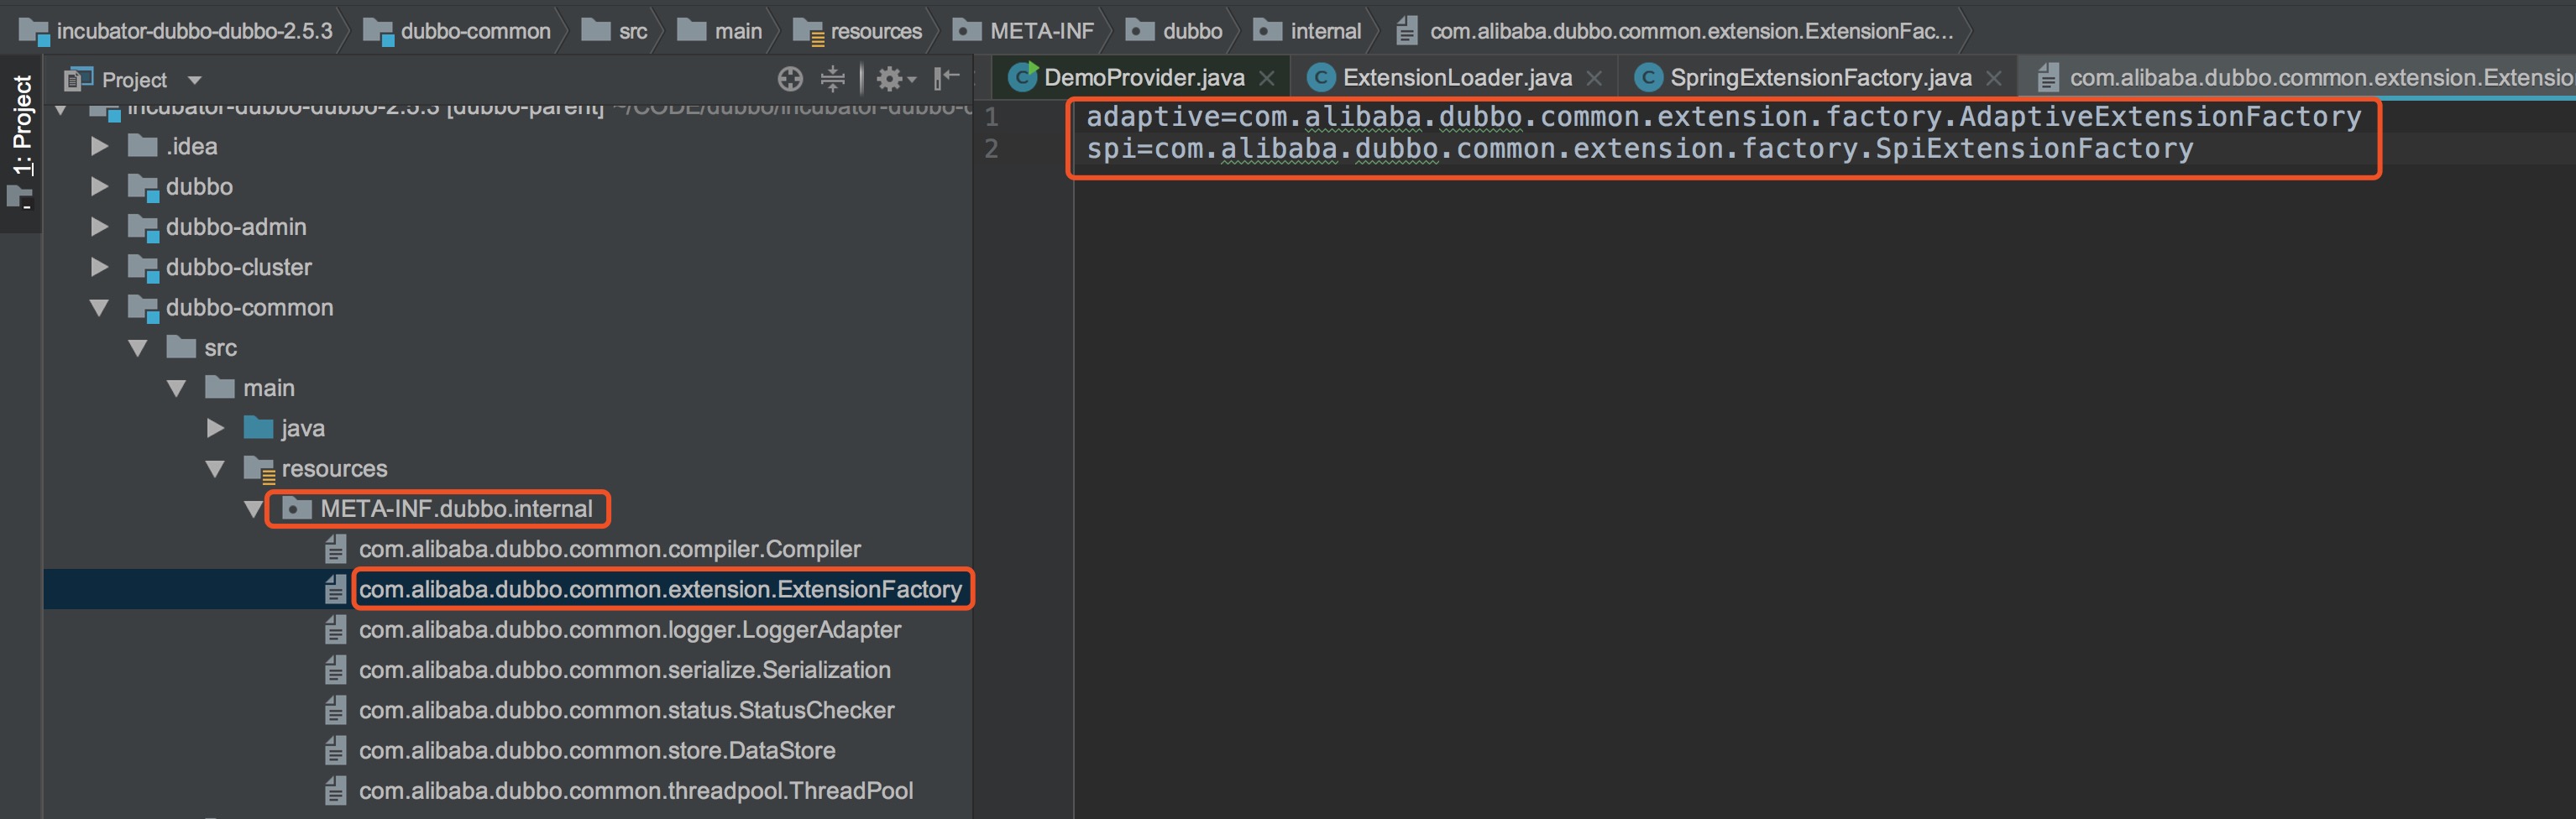The image size is (2576, 819).
Task: Collapse the dubbo-common module
Action: (x=99, y=308)
